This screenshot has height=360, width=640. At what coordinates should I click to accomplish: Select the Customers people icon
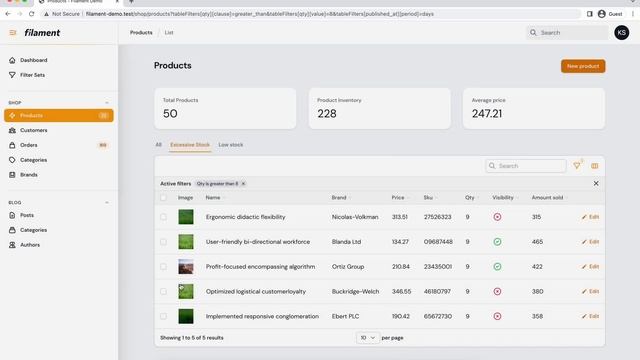pyautogui.click(x=12, y=131)
